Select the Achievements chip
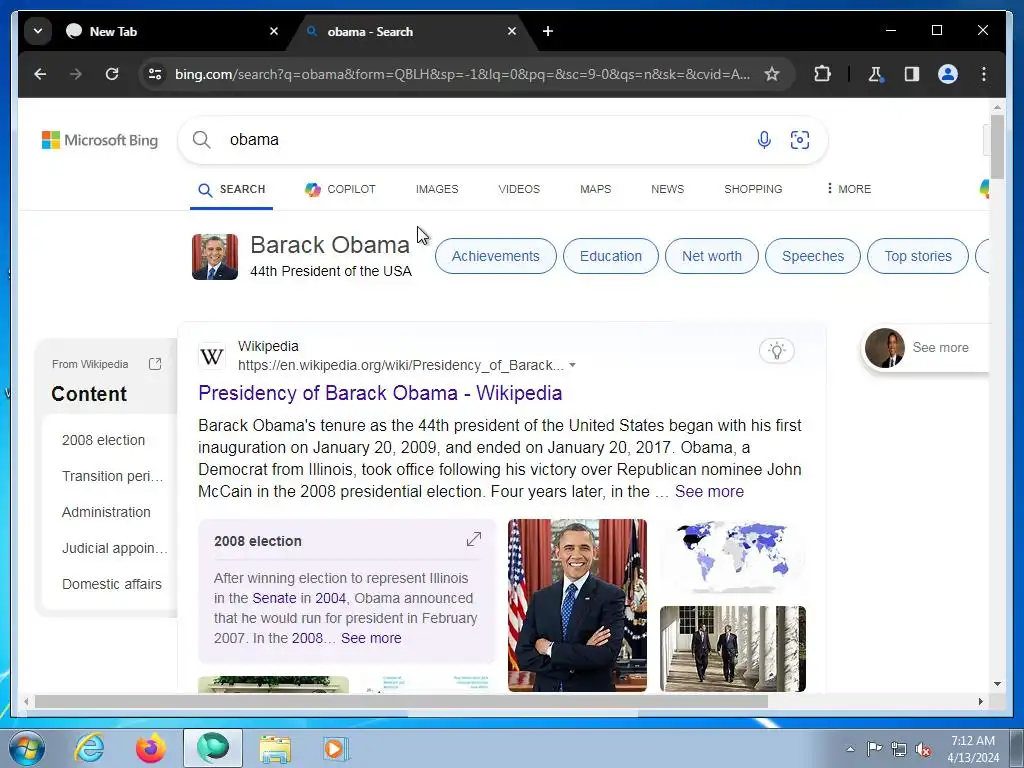Screen dimensions: 1024x768 coord(496,256)
